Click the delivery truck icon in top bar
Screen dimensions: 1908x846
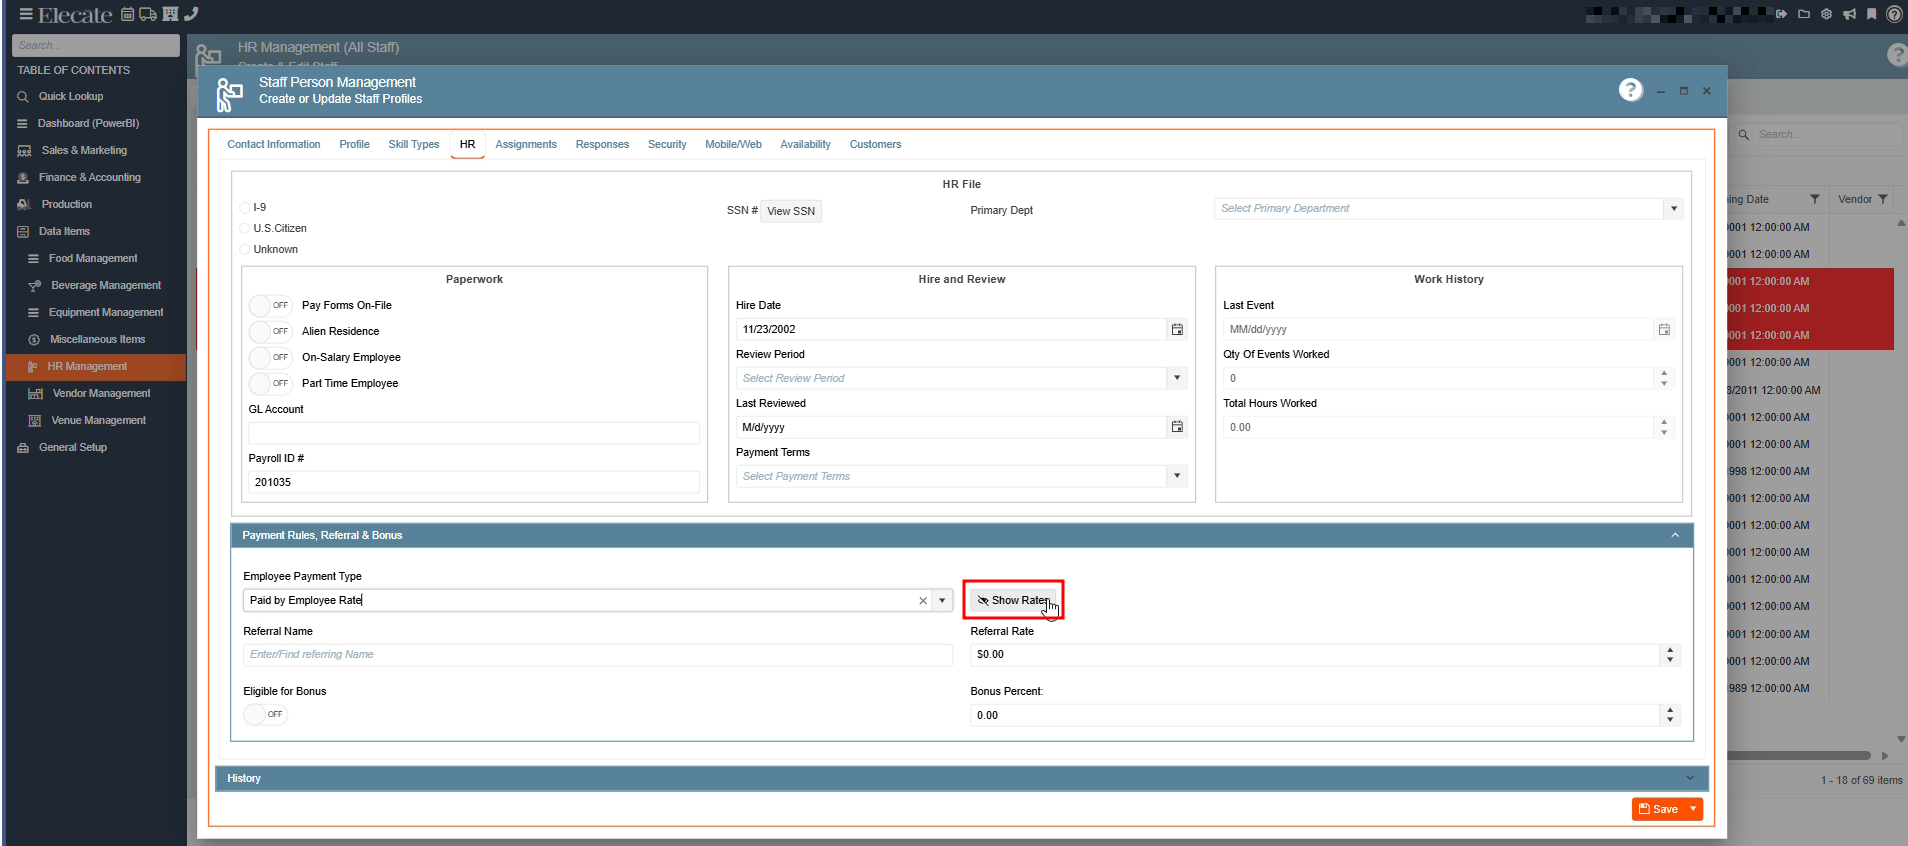(148, 14)
